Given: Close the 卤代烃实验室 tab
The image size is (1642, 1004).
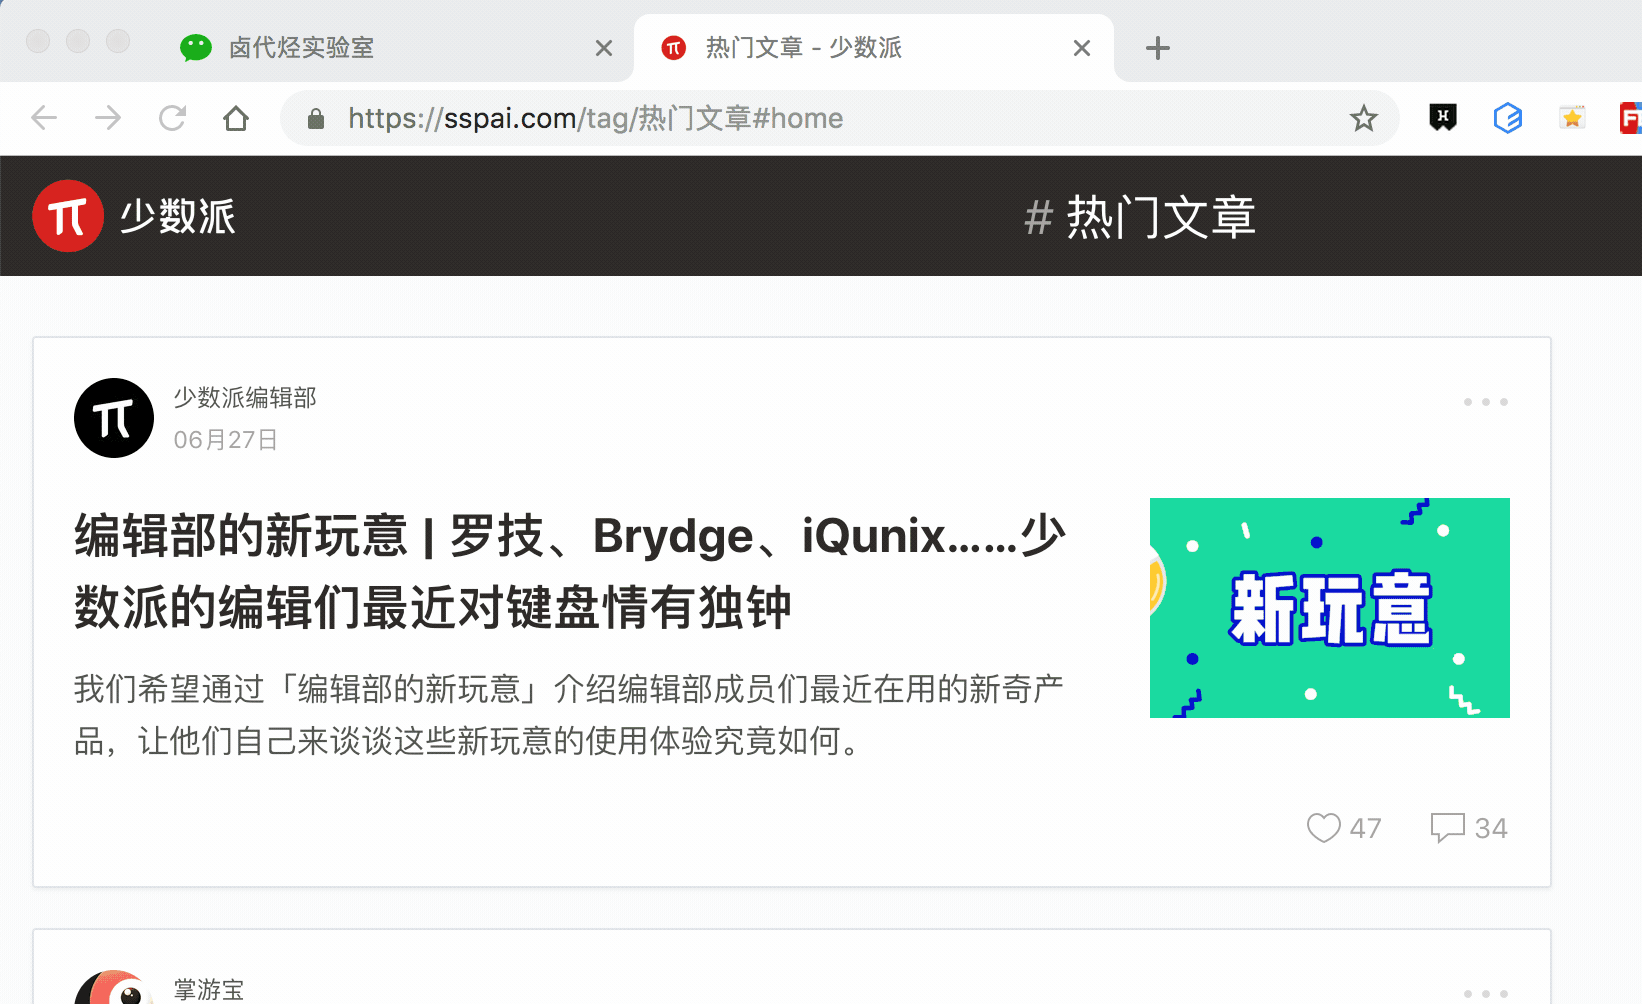Looking at the screenshot, I should (604, 48).
